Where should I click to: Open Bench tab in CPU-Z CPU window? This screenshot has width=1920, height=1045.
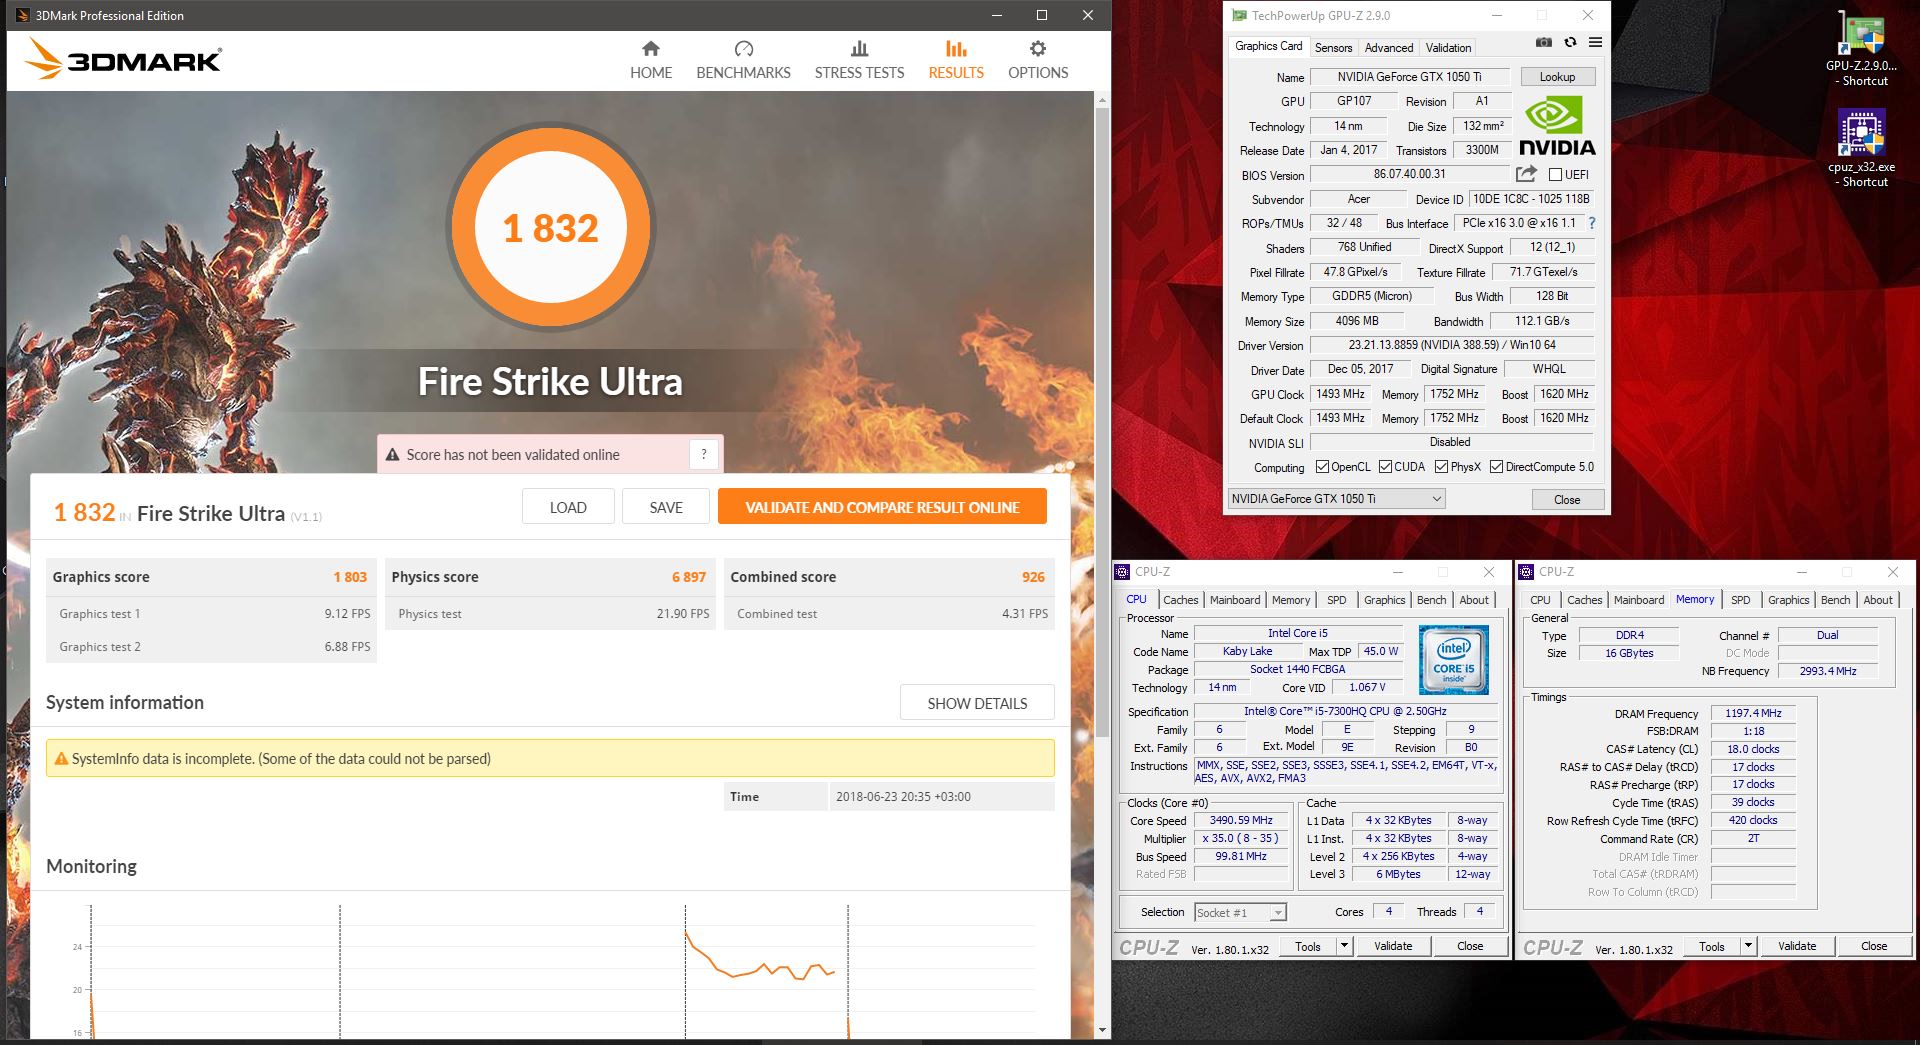pos(1431,600)
